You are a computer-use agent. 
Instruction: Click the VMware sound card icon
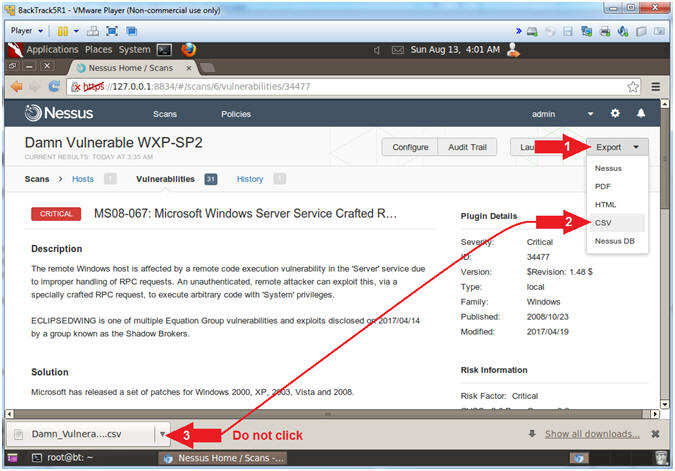pos(623,31)
